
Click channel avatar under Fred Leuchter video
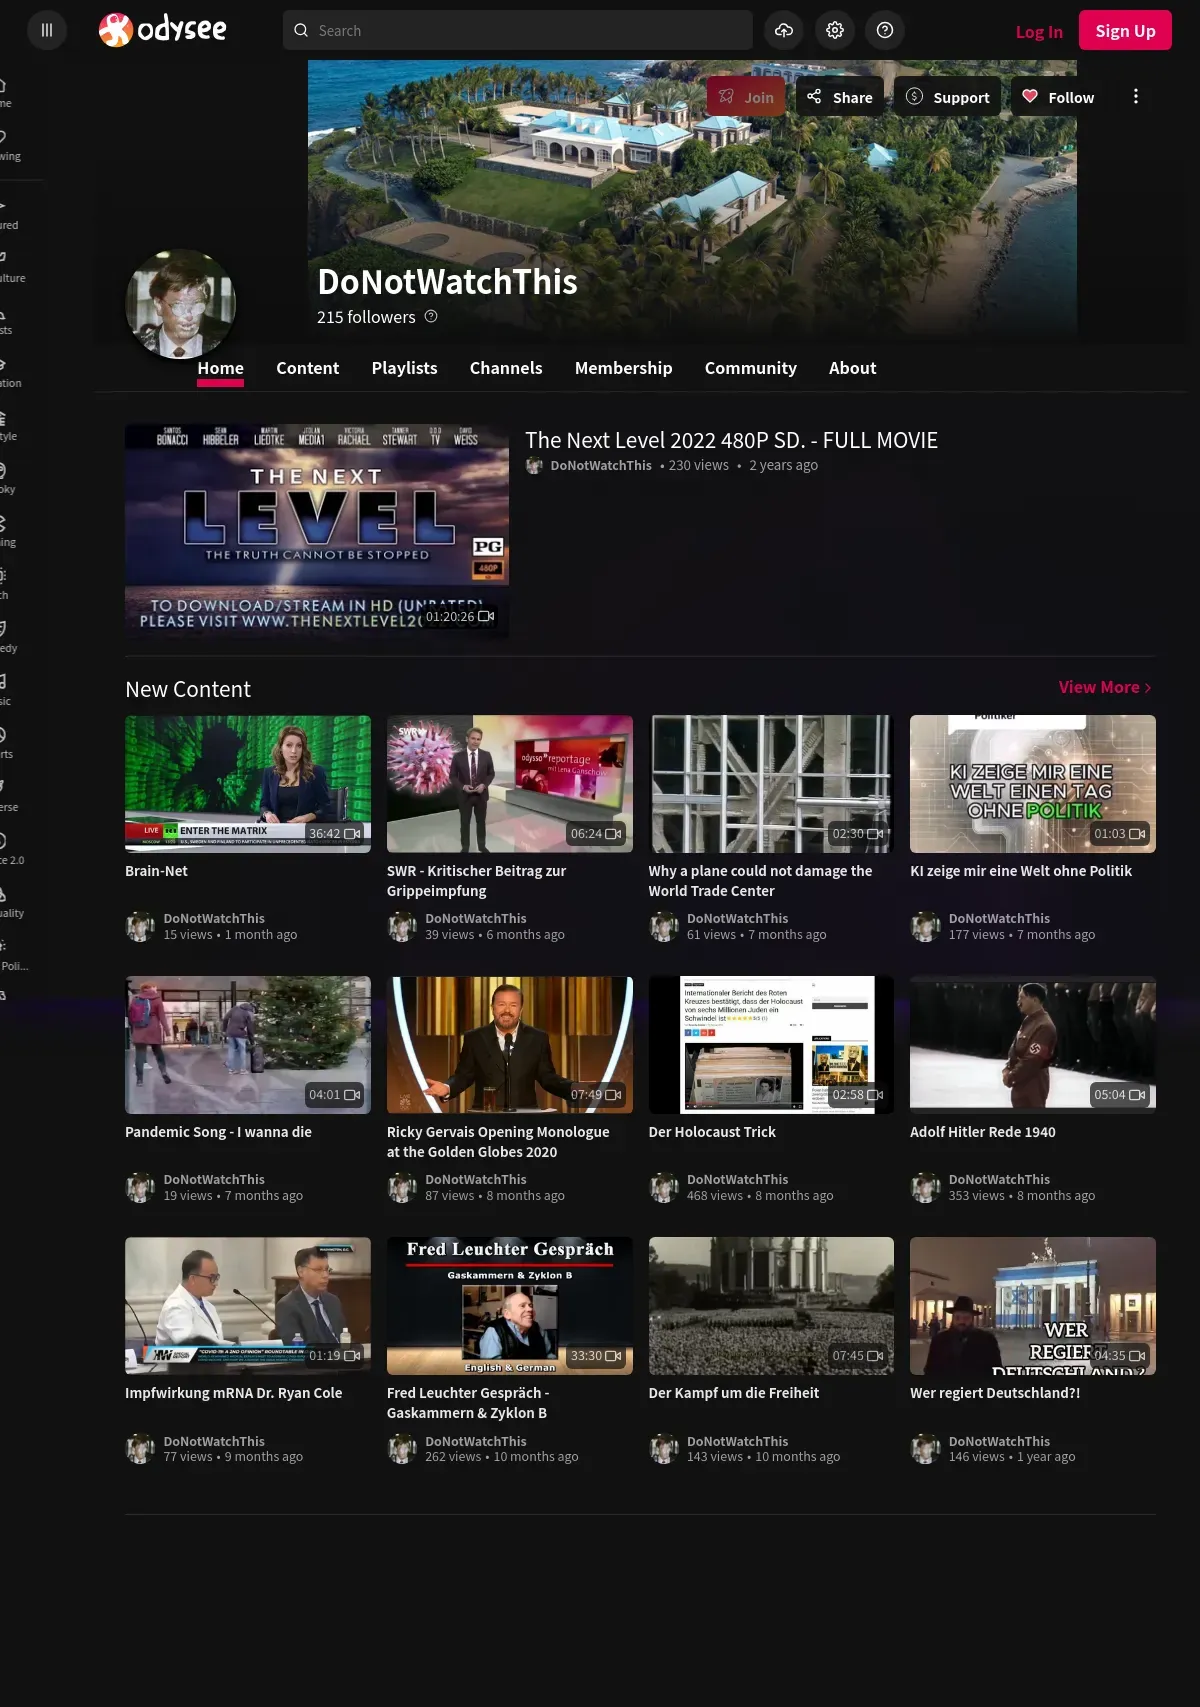click(402, 1449)
